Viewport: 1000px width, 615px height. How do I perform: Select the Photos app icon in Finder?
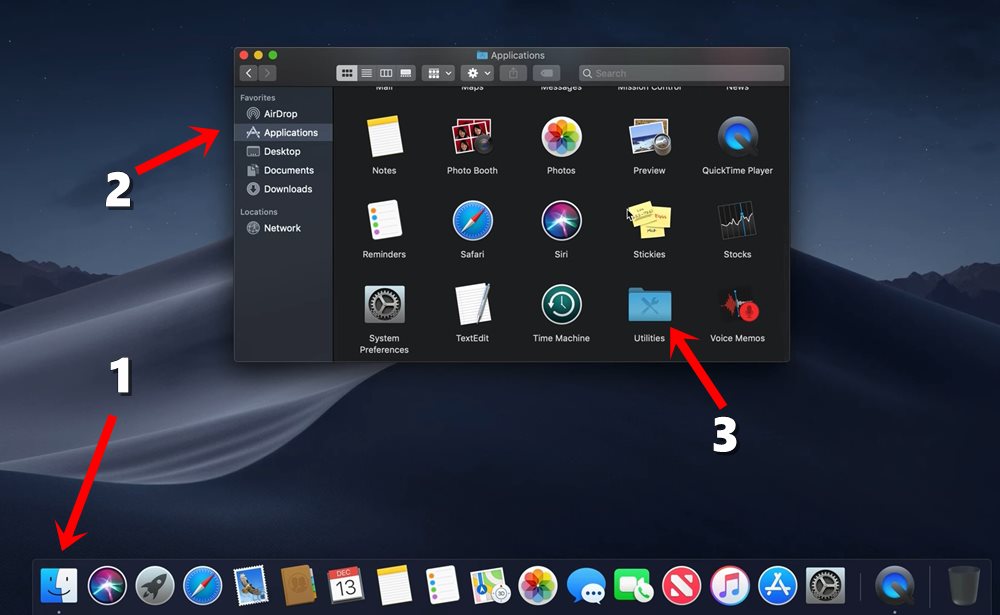coord(561,137)
